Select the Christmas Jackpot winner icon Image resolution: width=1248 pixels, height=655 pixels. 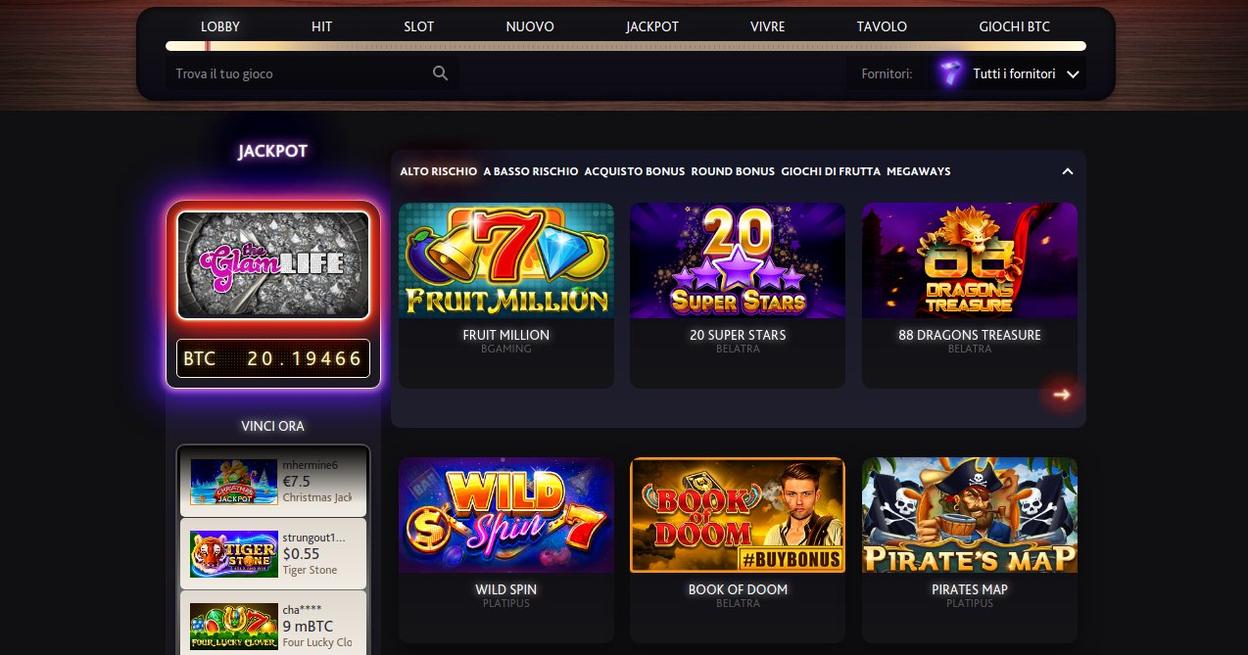pos(233,482)
